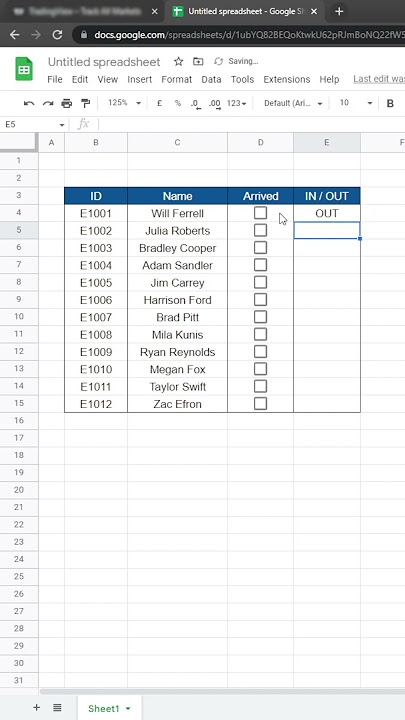Click the Move to folder icon
The width and height of the screenshot is (405, 720).
(198, 62)
